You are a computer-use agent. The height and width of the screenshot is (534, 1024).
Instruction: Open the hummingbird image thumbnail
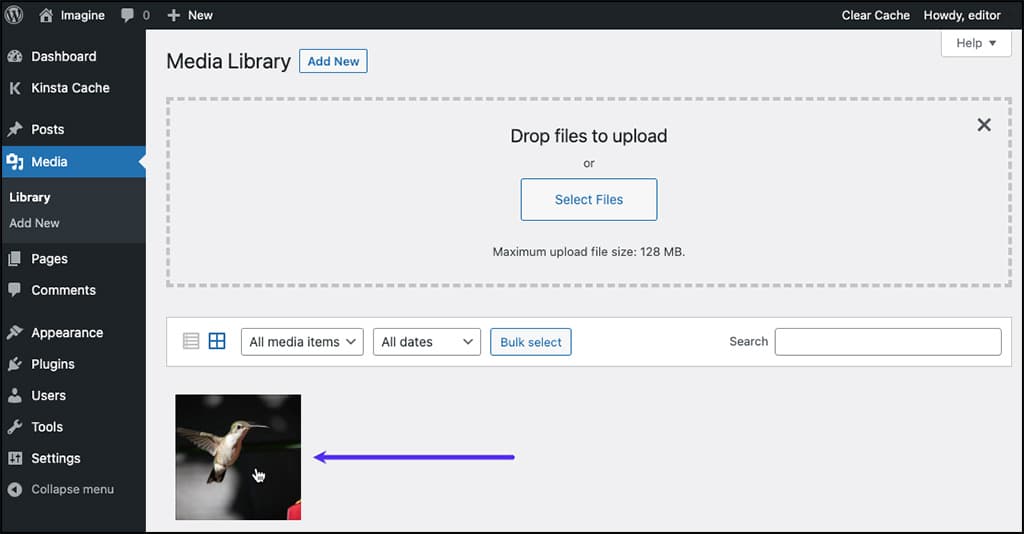pyautogui.click(x=238, y=457)
